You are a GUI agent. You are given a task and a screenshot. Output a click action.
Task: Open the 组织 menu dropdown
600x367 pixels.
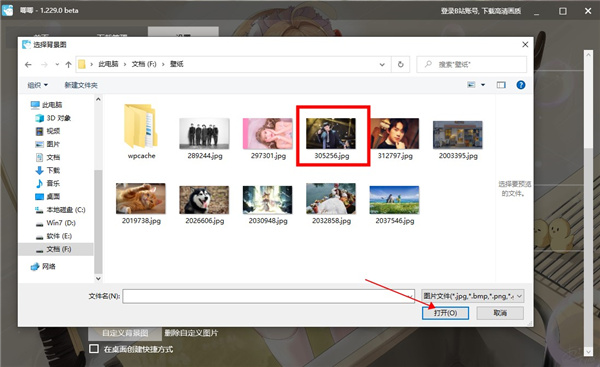[38, 85]
